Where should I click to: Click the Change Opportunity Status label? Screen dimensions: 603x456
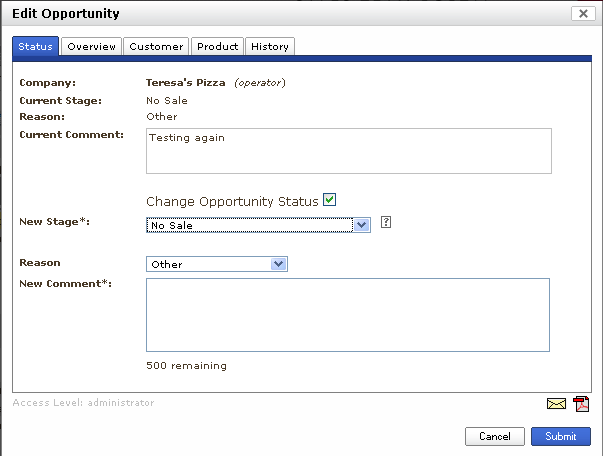pyautogui.click(x=232, y=202)
